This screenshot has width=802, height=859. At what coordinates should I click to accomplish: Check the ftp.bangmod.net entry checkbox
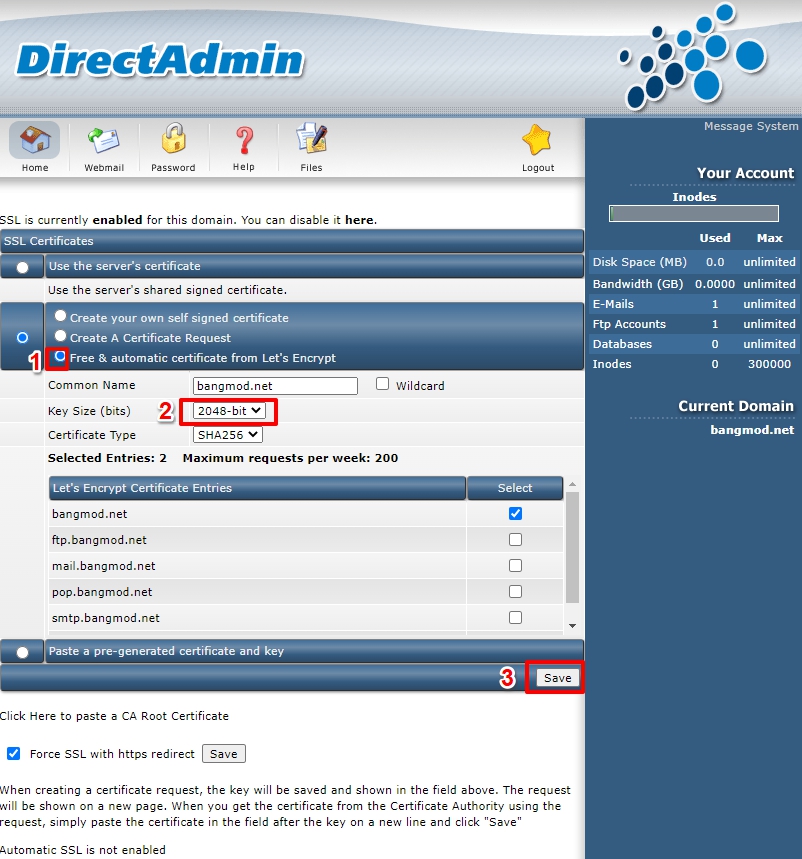point(515,540)
